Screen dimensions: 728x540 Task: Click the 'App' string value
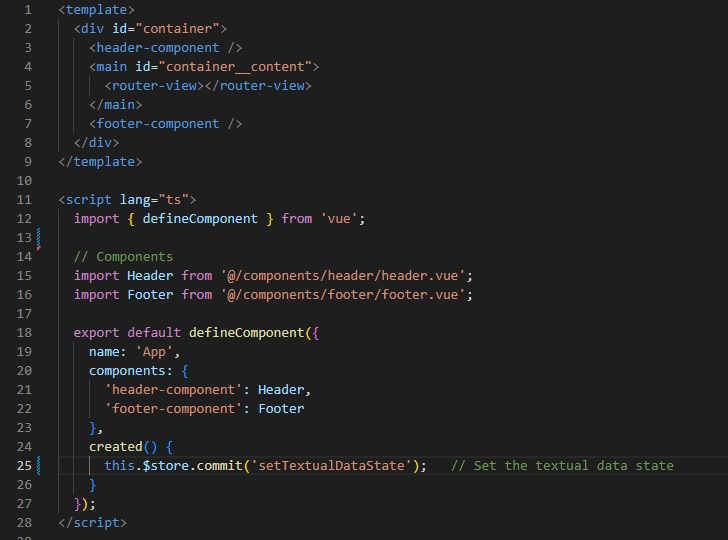point(154,351)
